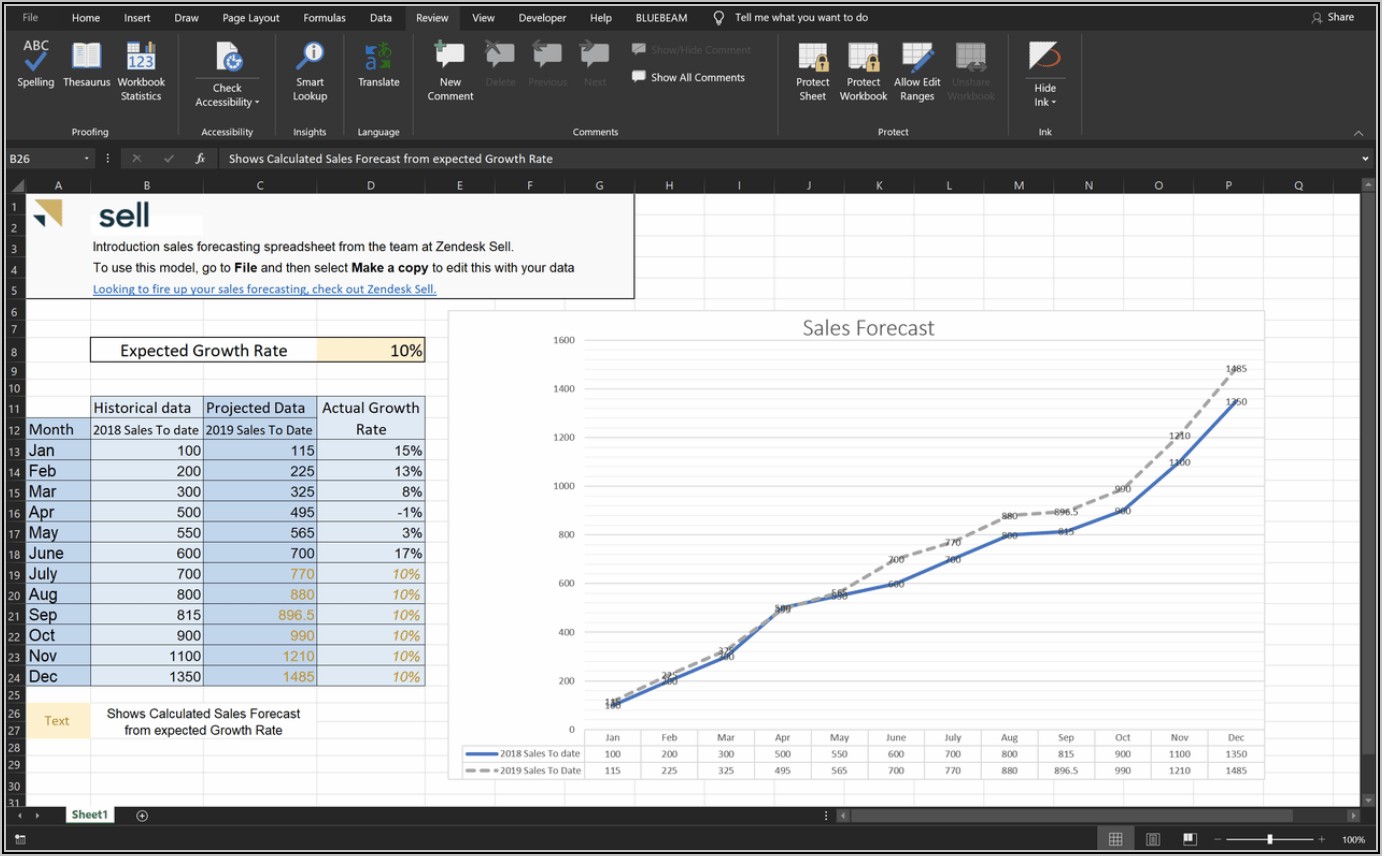Switch to Page Layout view
1382x856 pixels.
click(x=1152, y=839)
